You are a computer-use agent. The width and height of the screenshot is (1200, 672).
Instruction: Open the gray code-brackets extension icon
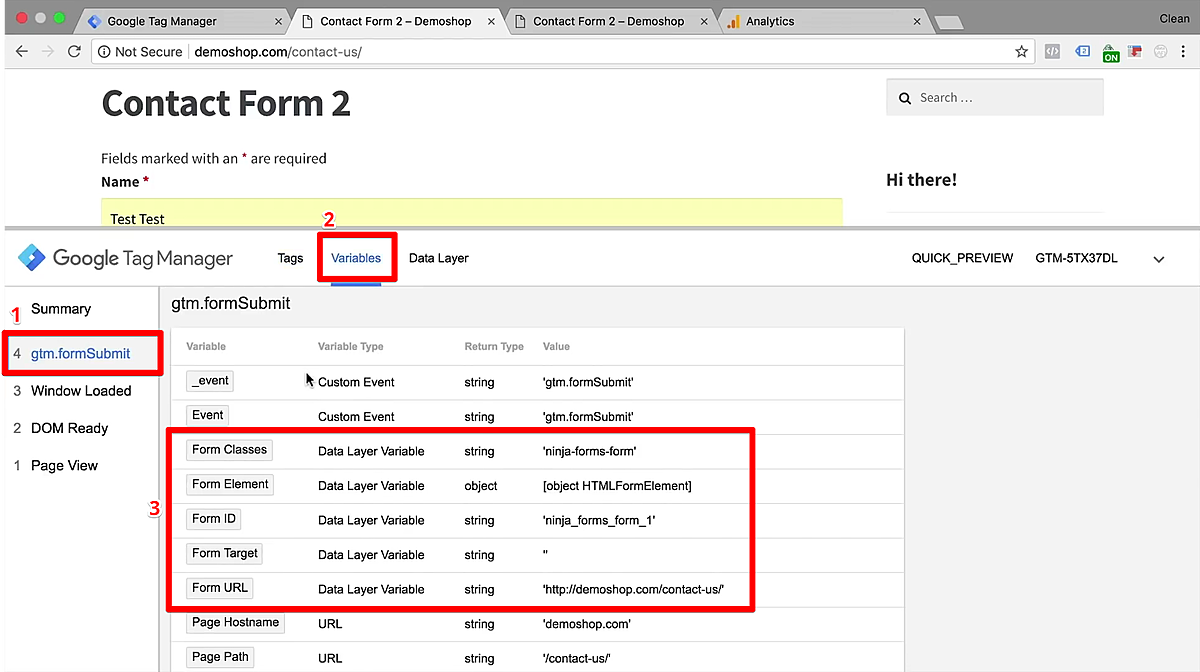1052,51
